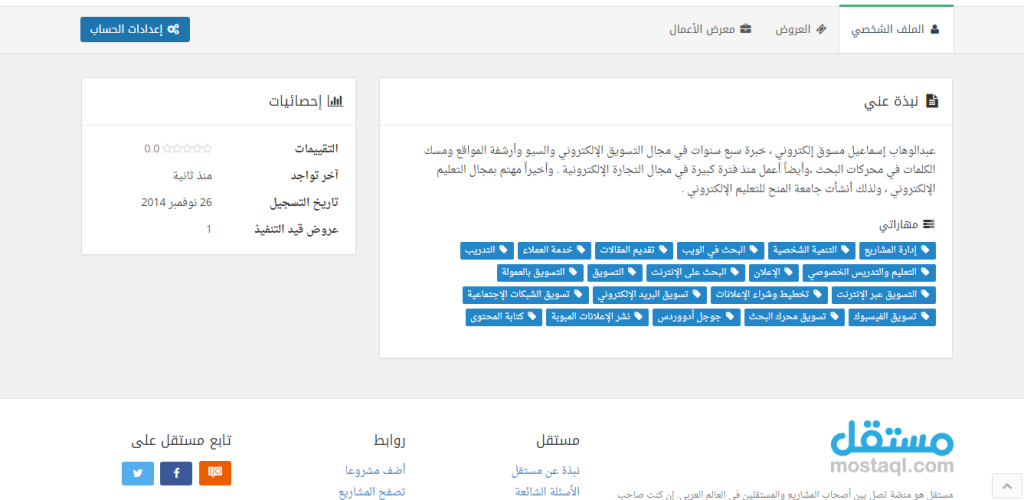Click the عروض قيد التنفيذ label
Screen dimensions: 1024x500
click(x=296, y=230)
